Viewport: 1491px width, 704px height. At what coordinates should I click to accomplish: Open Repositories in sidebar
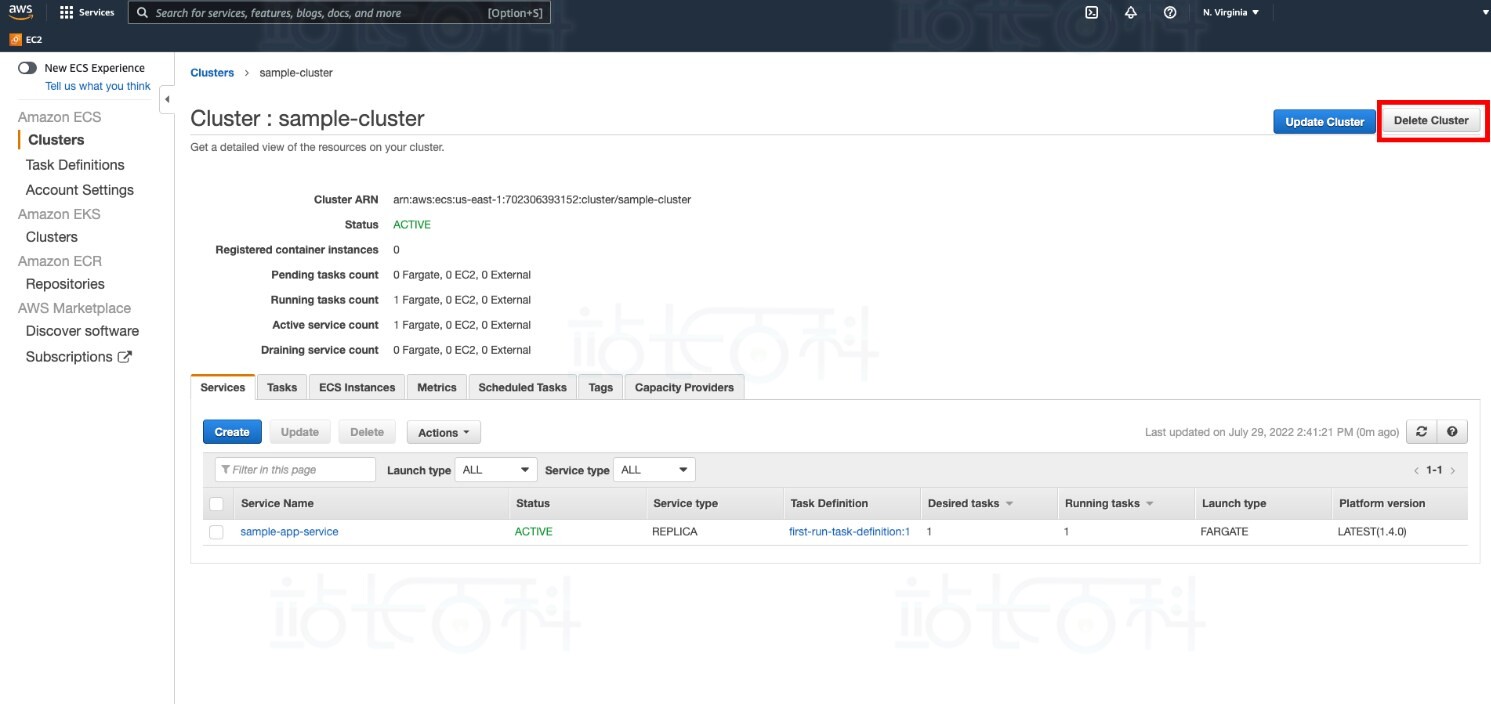(65, 284)
